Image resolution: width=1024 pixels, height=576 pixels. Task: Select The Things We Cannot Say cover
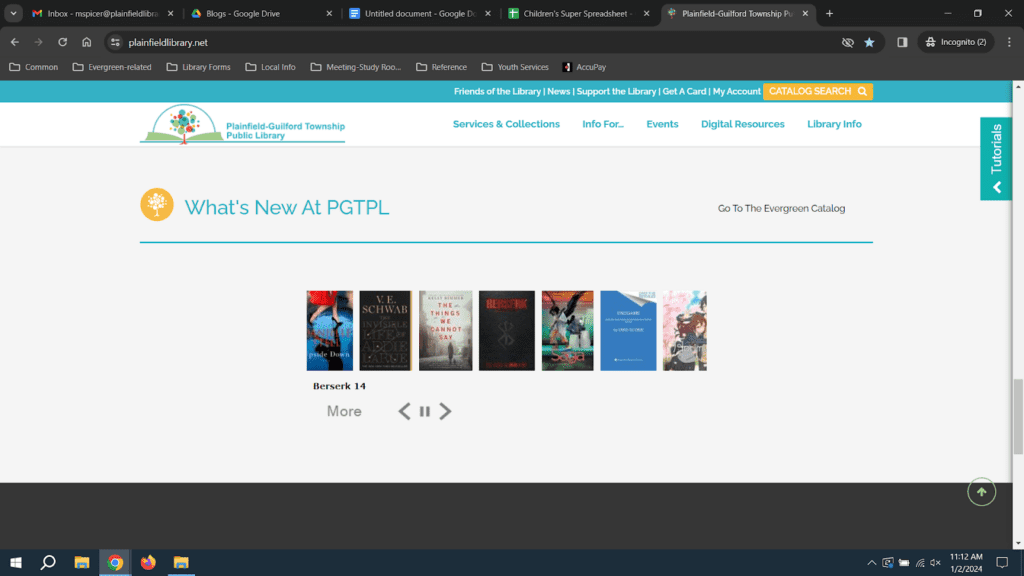click(x=445, y=330)
